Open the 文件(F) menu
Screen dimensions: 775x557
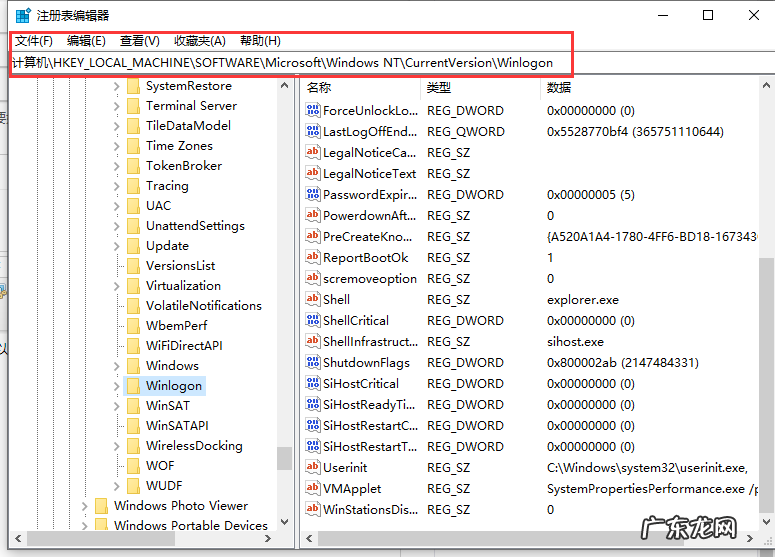(x=33, y=41)
